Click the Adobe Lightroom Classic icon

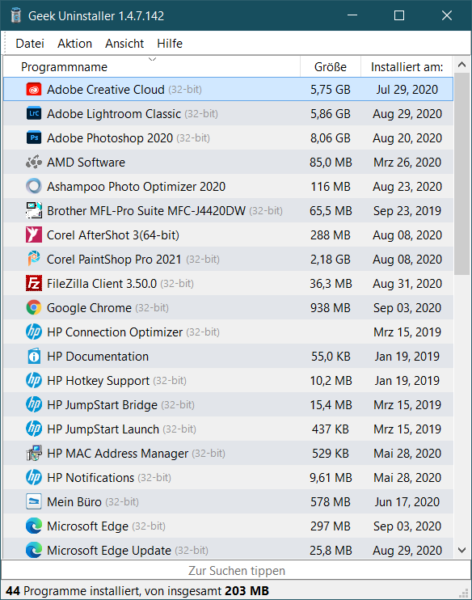click(34, 114)
